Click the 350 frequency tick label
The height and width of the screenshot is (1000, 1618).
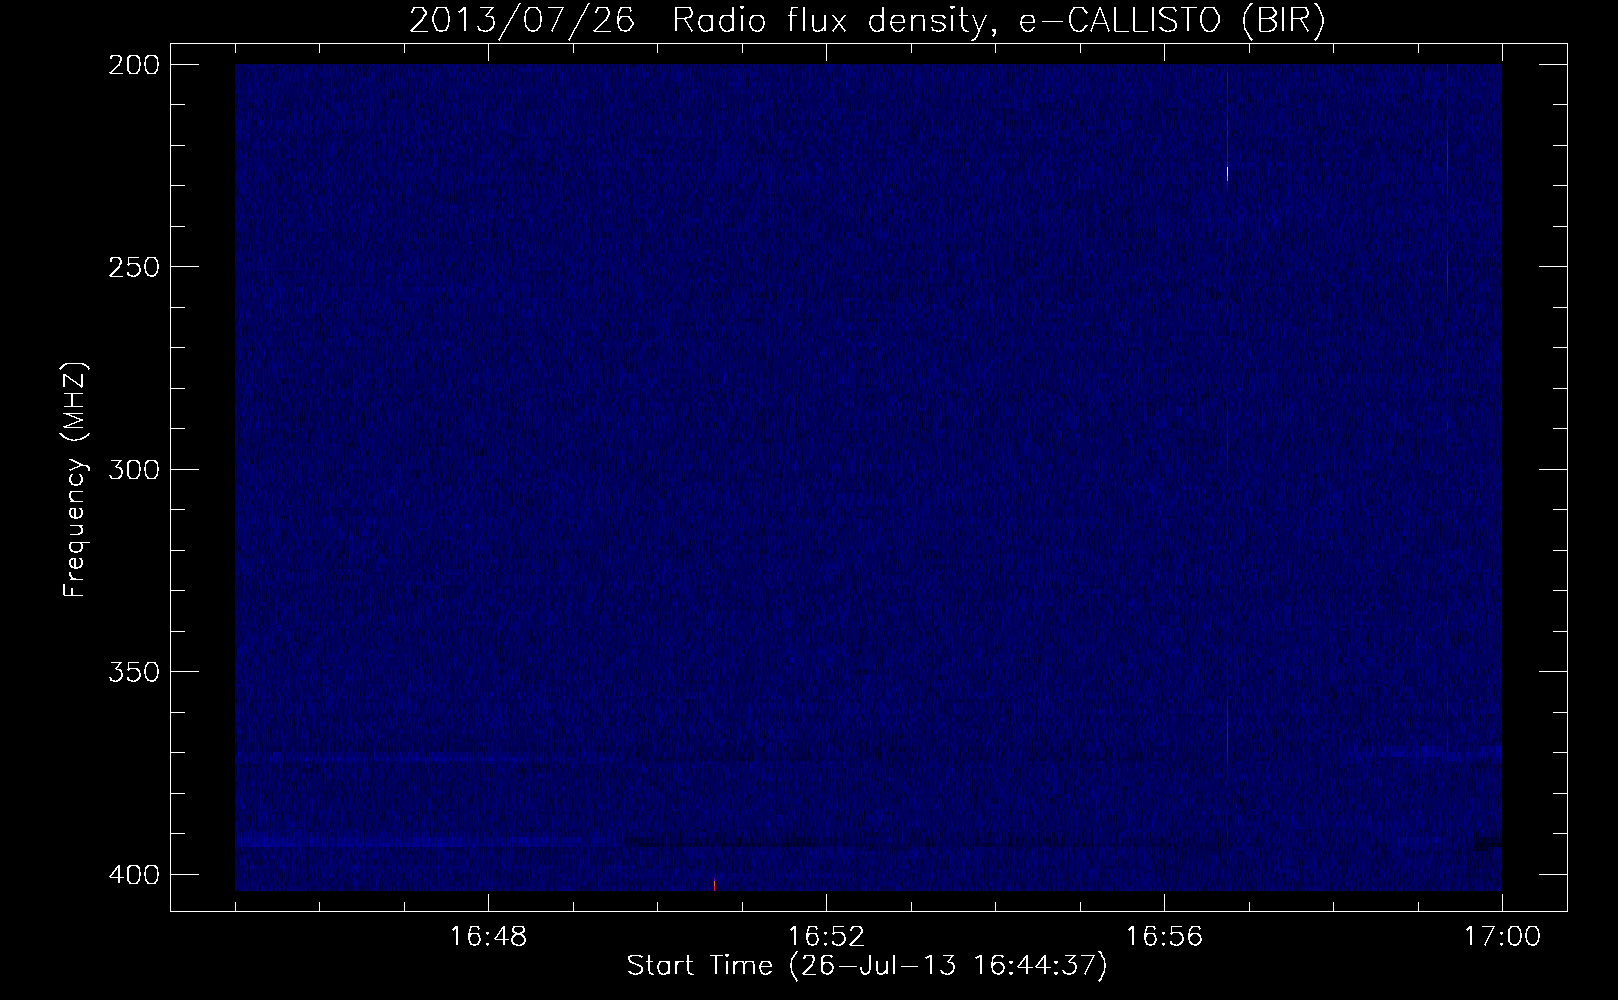pos(133,671)
